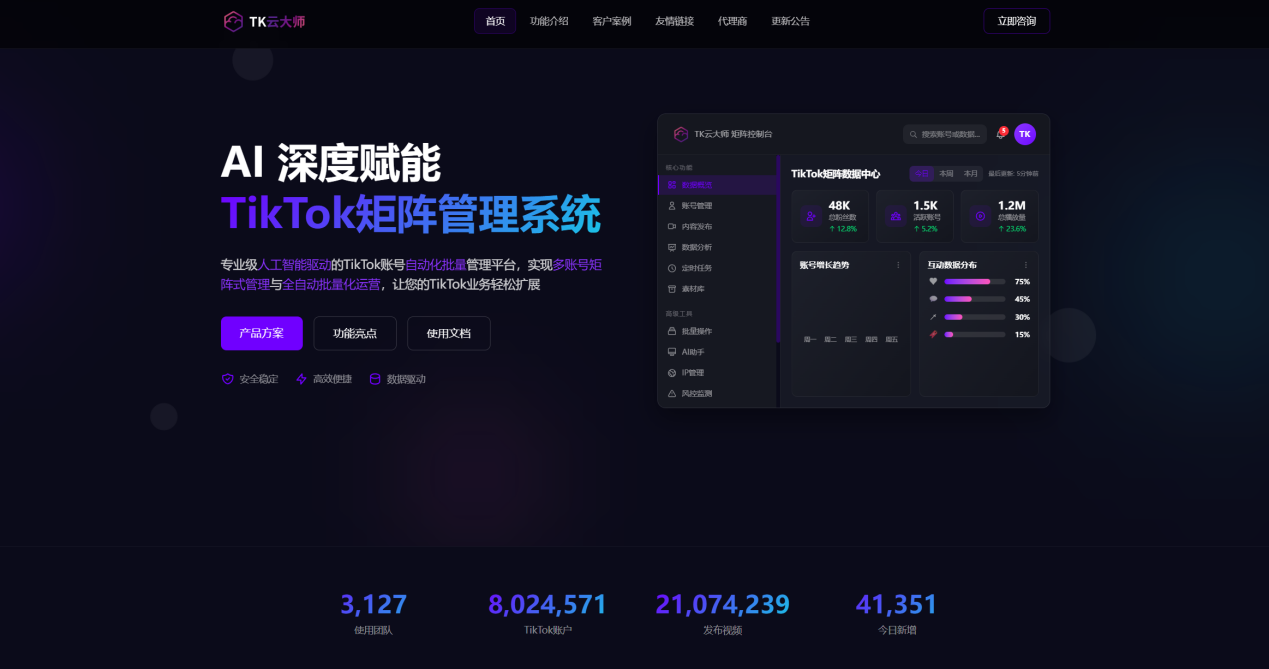The image size is (1269, 669).
Task: Open 账号增长趋势 panel options menu
Action: click(x=898, y=266)
